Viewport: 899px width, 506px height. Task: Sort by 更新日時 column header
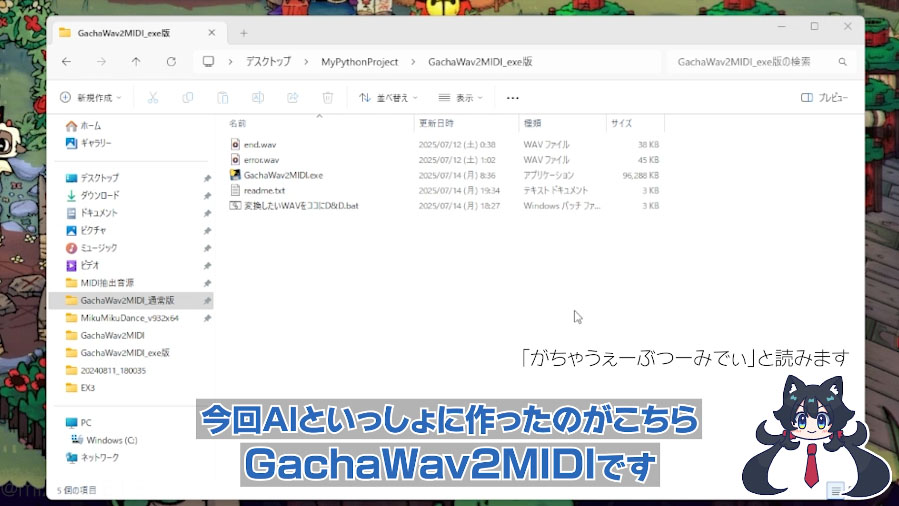point(436,123)
